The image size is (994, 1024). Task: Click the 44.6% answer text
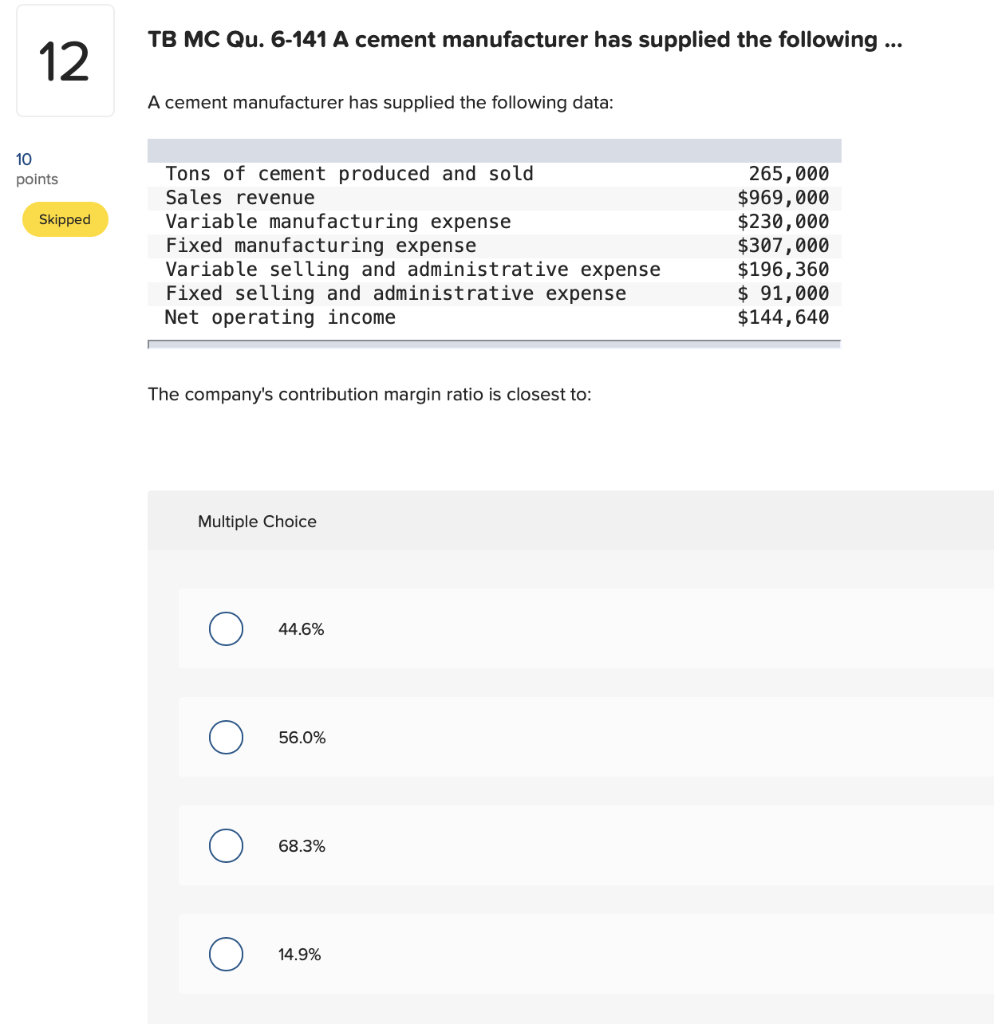point(301,629)
